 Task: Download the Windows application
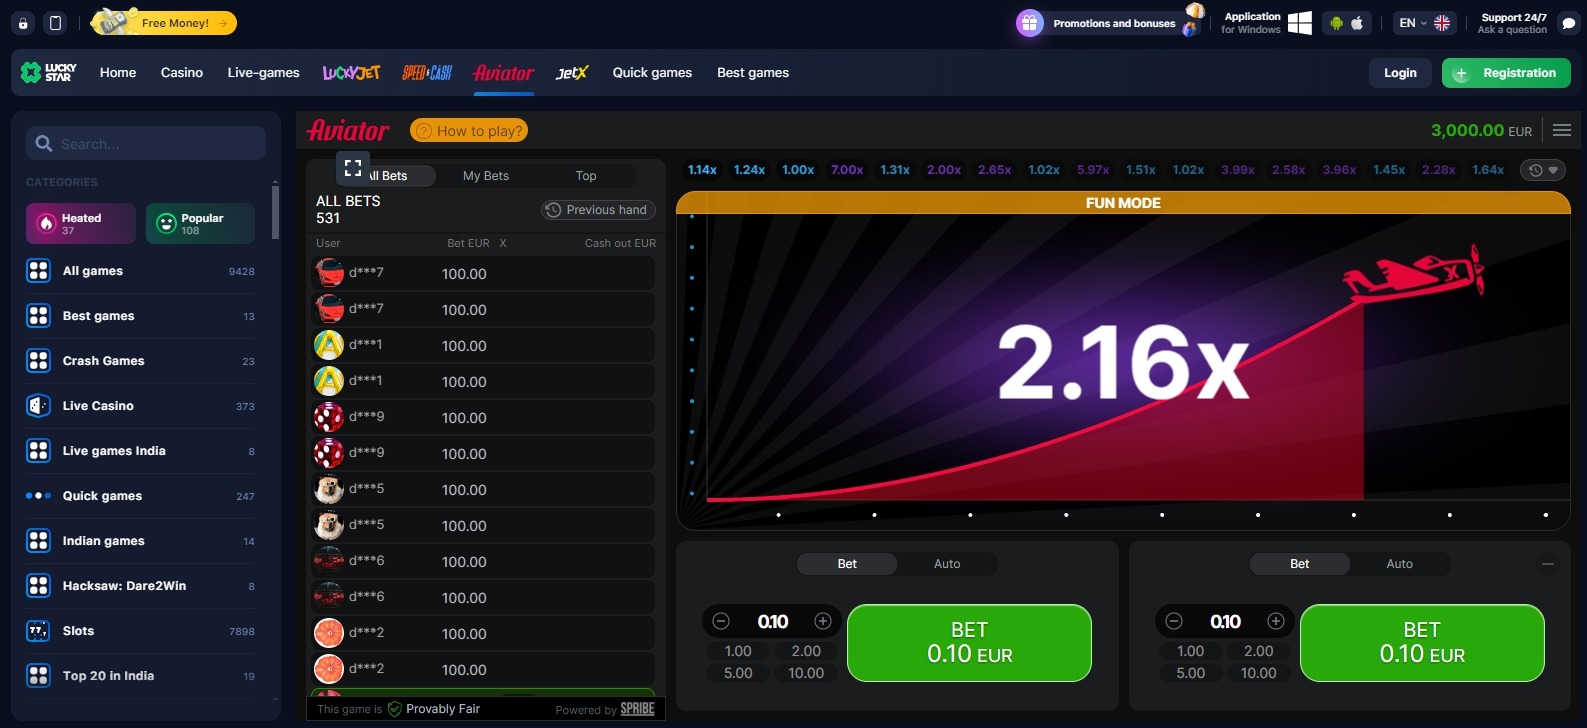click(1266, 23)
